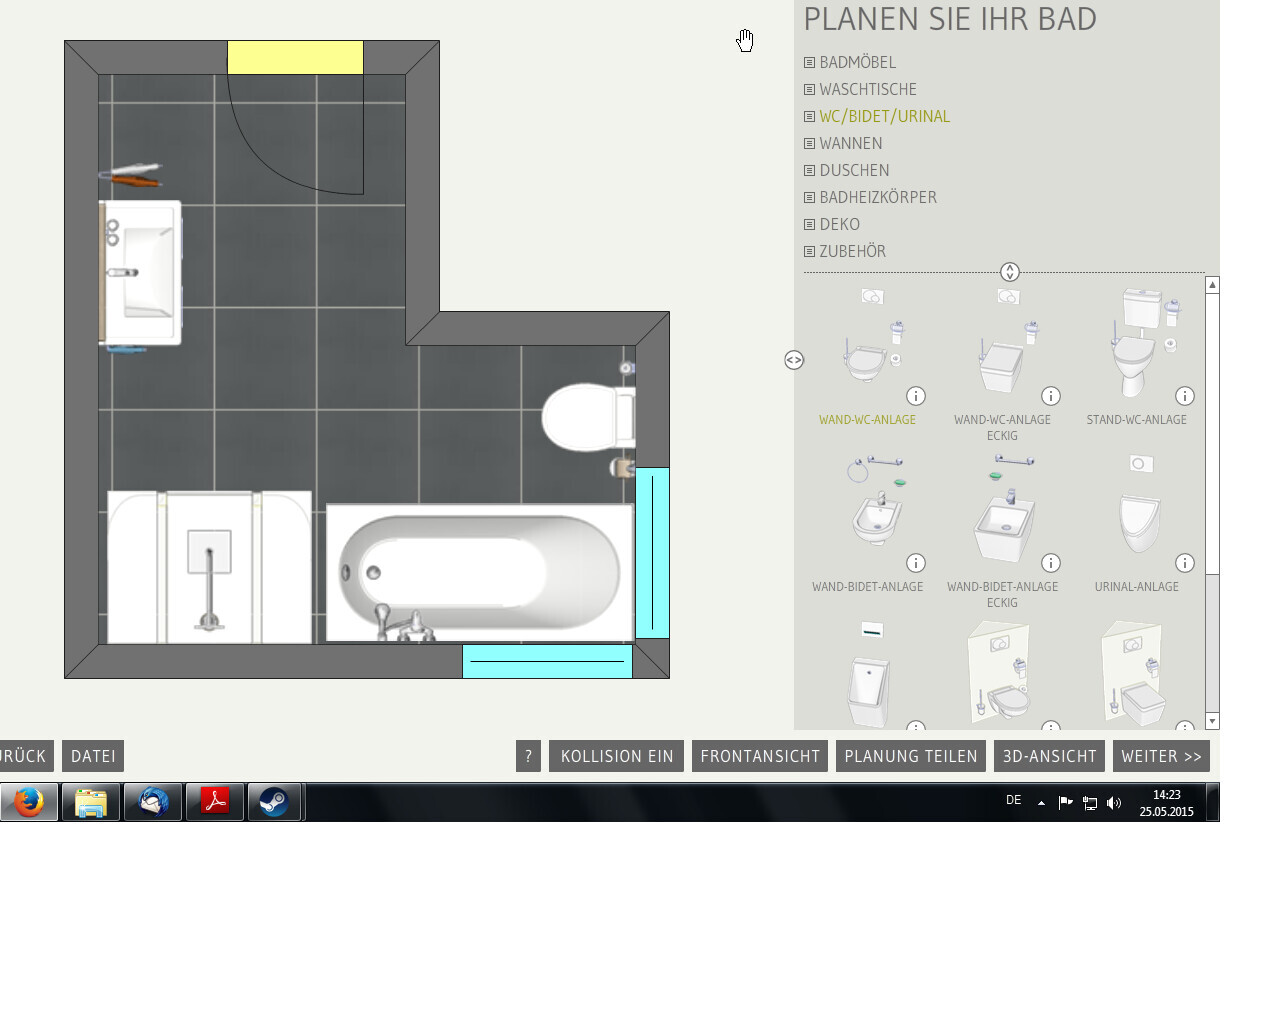
Task: Switch to 3D-Ansicht view
Action: click(x=1049, y=756)
